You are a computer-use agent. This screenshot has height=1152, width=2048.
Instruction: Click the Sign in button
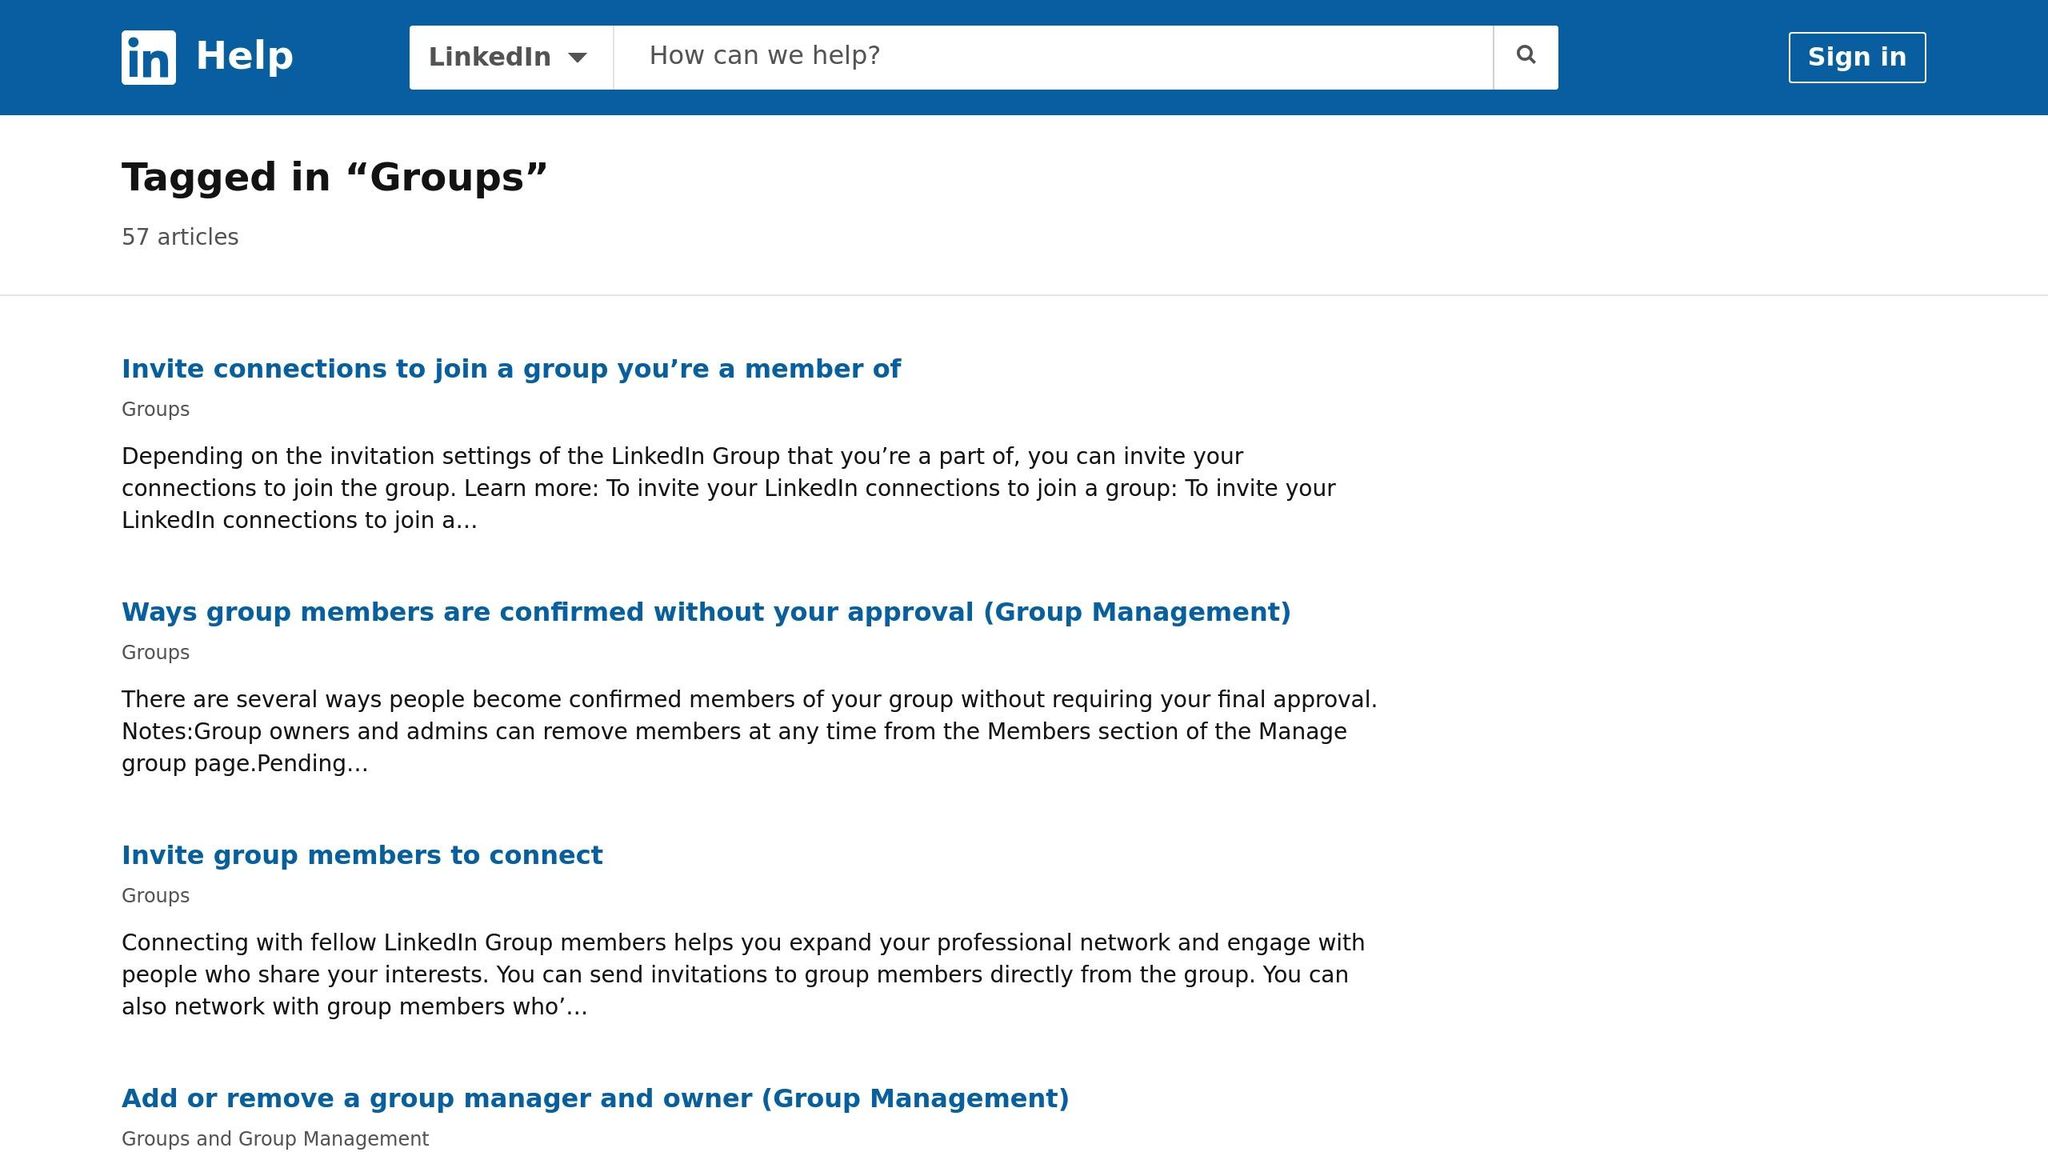[1856, 57]
